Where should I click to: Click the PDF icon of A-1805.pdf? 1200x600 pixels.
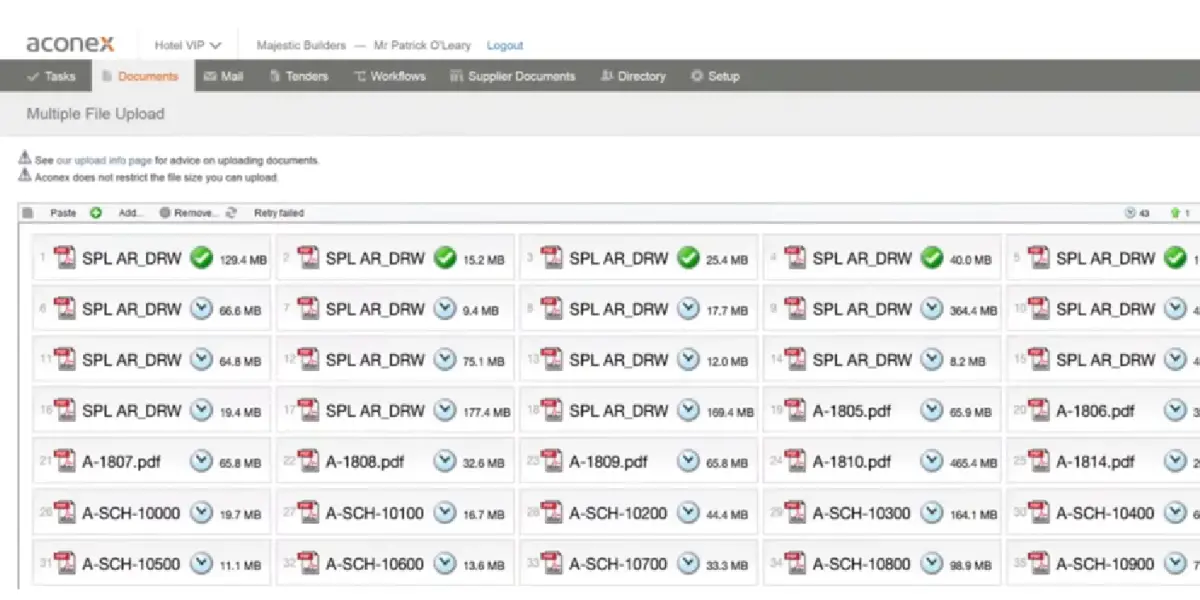coord(796,410)
